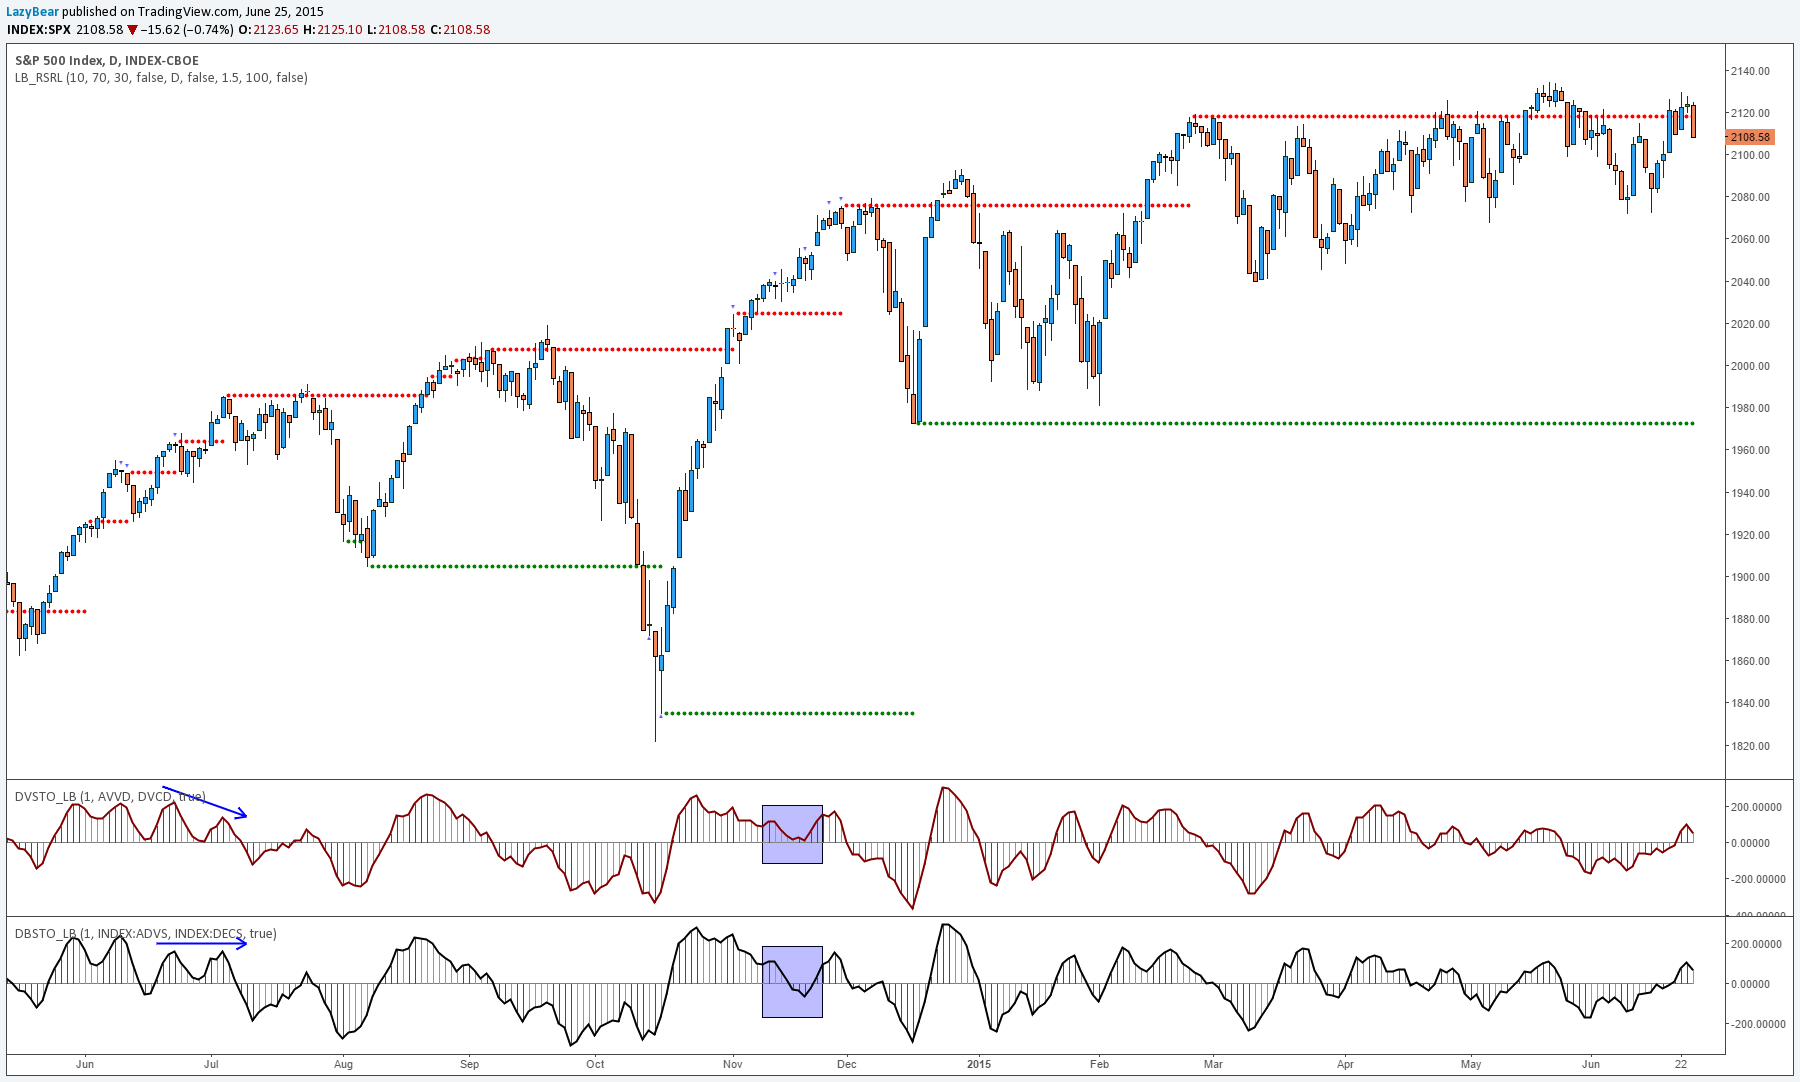
Task: Click the Dec label on time axis
Action: click(847, 1064)
